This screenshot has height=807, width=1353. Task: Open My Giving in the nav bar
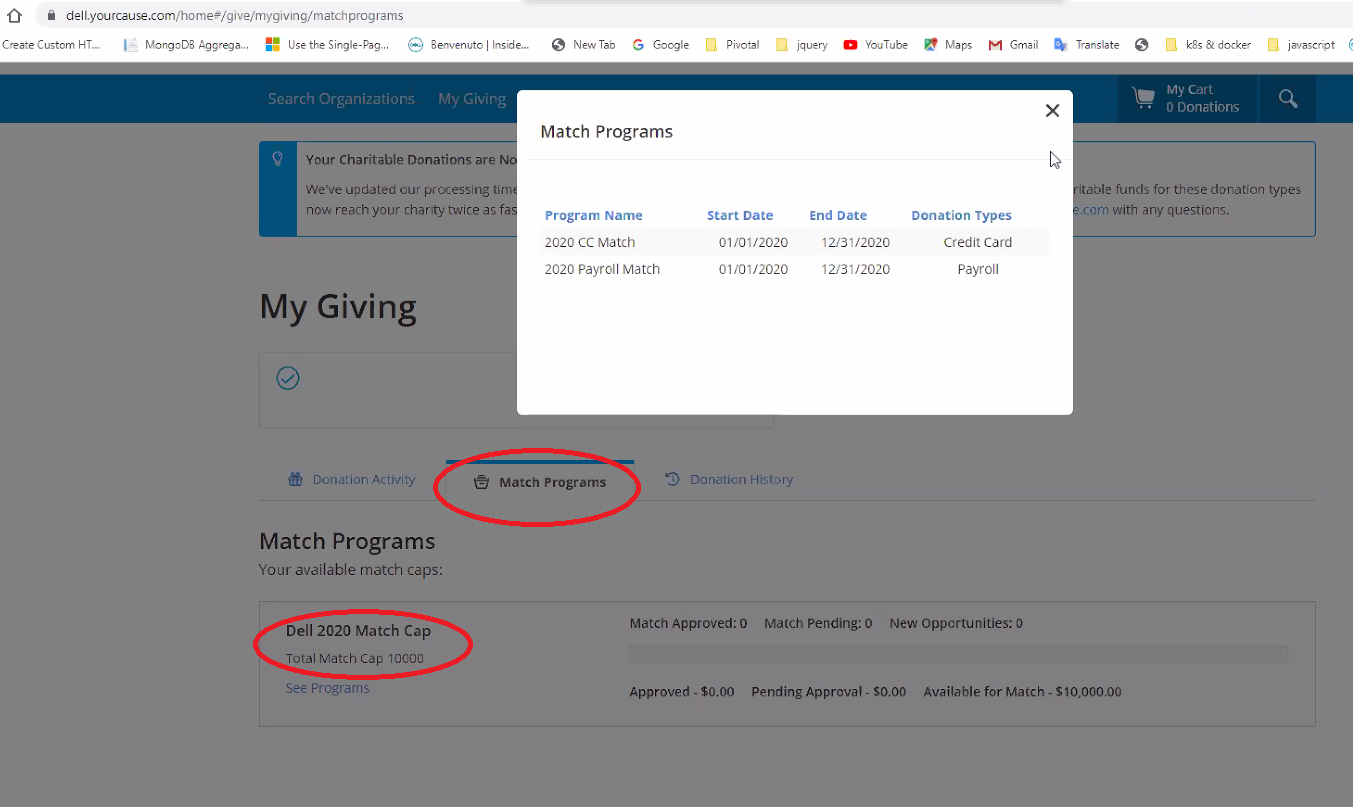point(472,98)
